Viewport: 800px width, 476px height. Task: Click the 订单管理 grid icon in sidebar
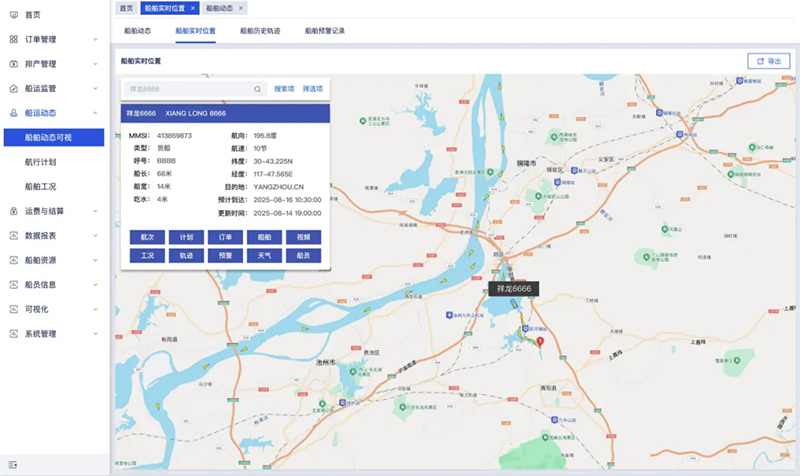click(x=13, y=40)
